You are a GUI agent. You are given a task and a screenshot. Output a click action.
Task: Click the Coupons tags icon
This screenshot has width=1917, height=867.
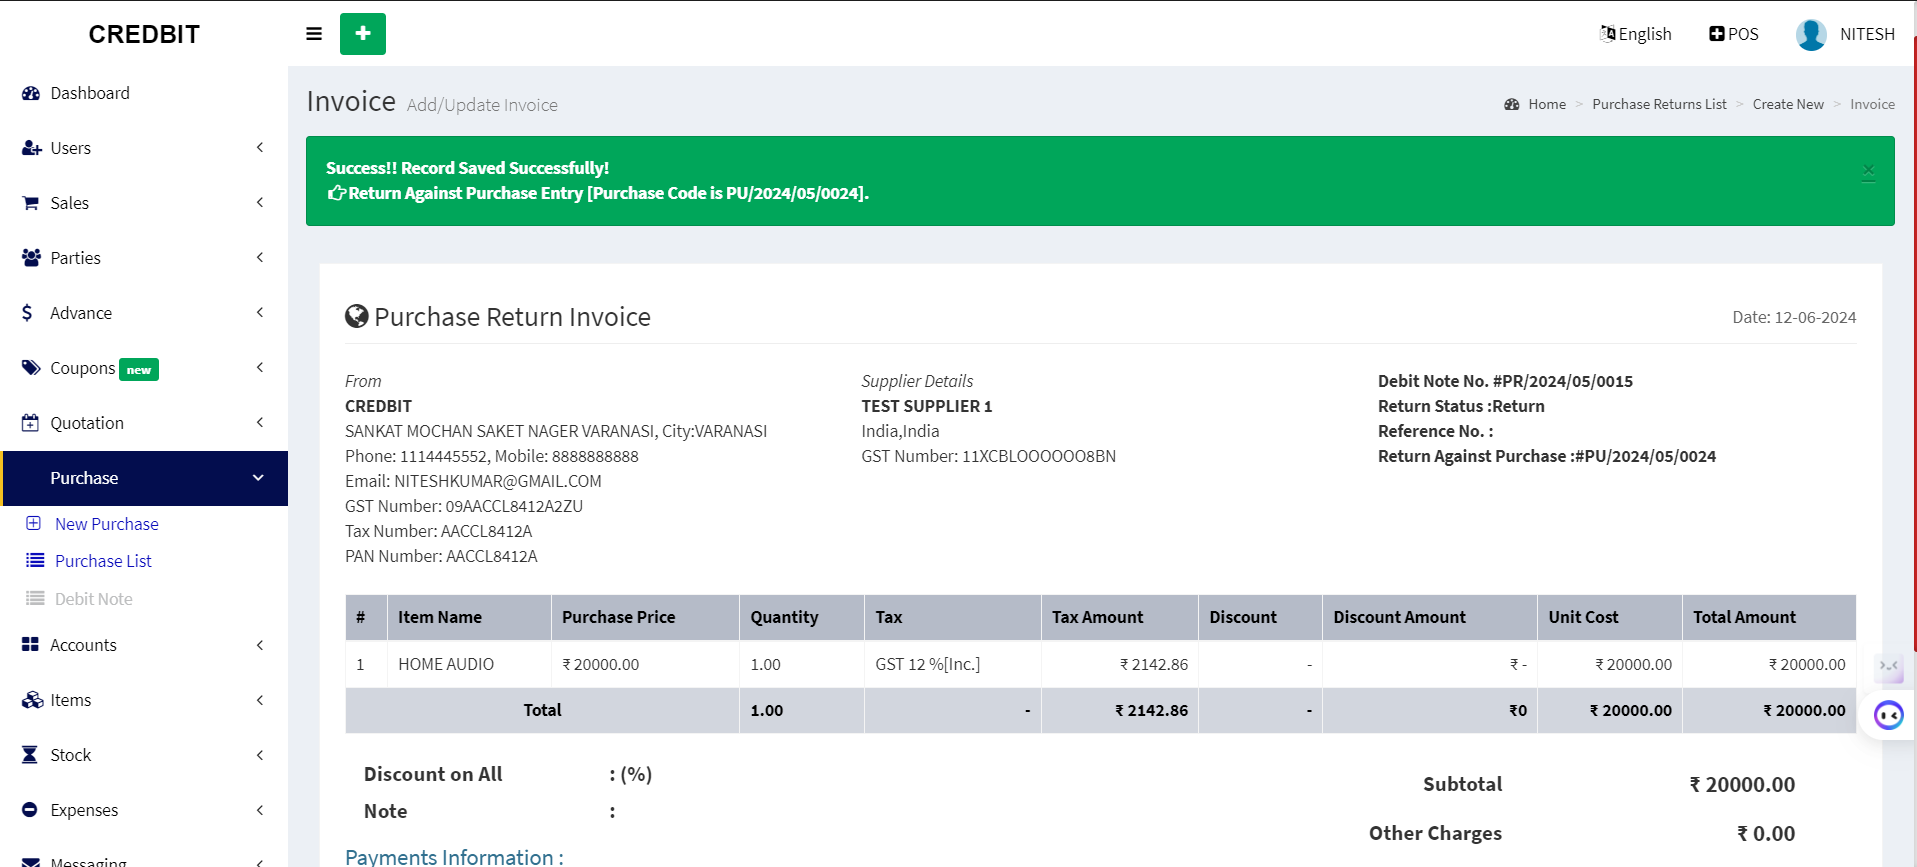pos(31,368)
